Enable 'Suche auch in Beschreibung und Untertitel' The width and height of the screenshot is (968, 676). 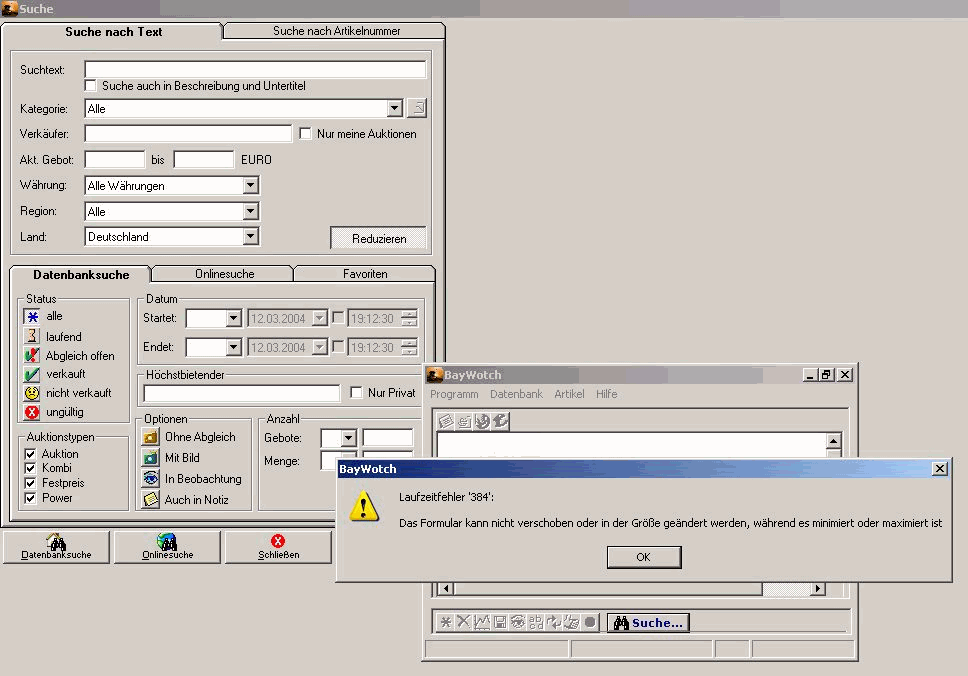pos(91,85)
